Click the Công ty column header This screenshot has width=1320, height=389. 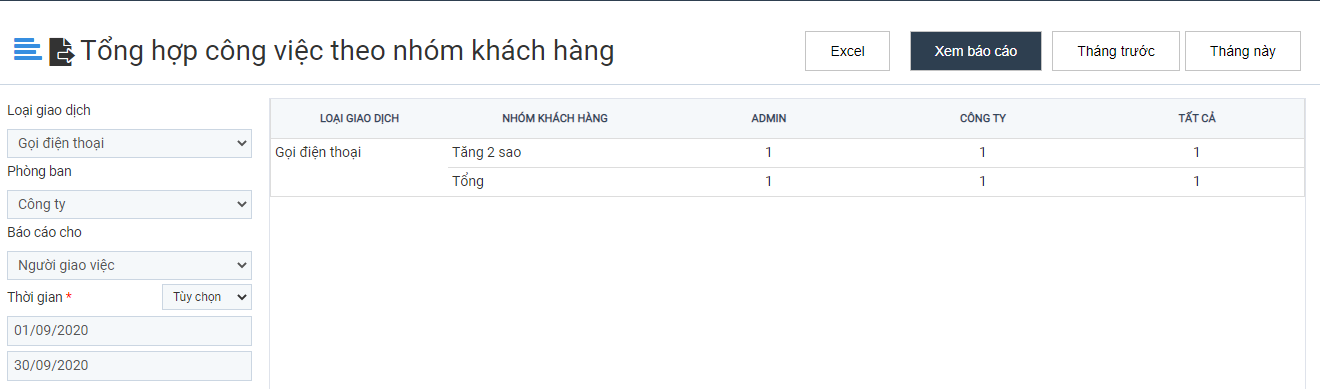pos(983,118)
